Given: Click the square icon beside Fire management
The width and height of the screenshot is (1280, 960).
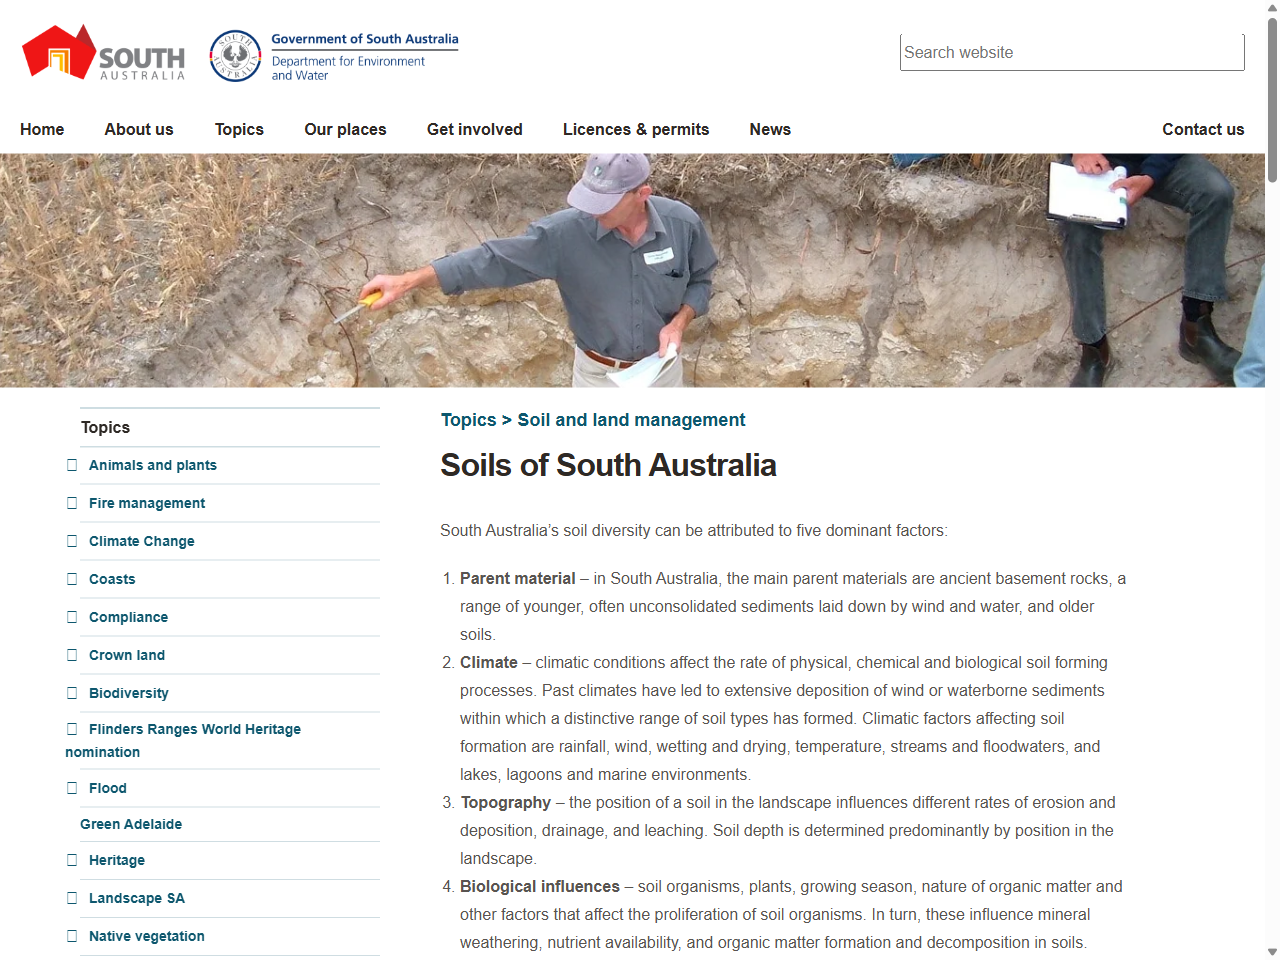Looking at the screenshot, I should (x=71, y=502).
